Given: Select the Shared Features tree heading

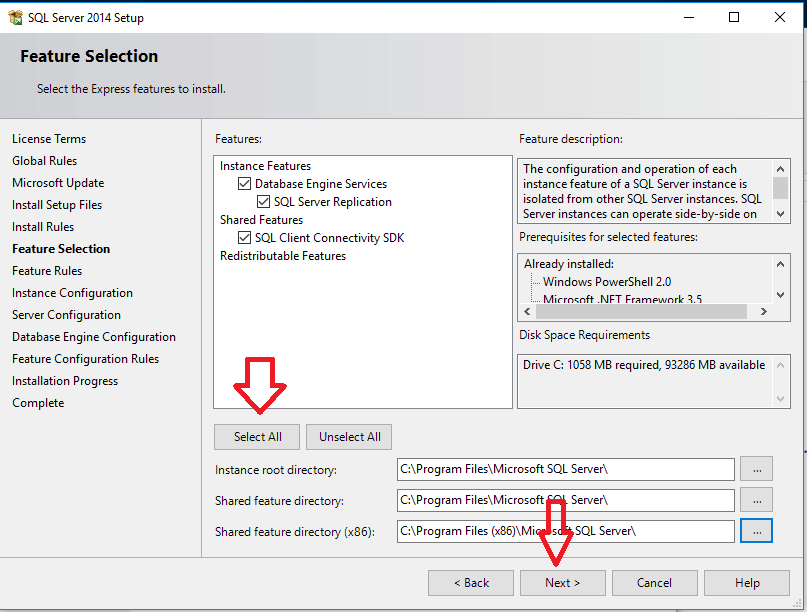Looking at the screenshot, I should [261, 220].
